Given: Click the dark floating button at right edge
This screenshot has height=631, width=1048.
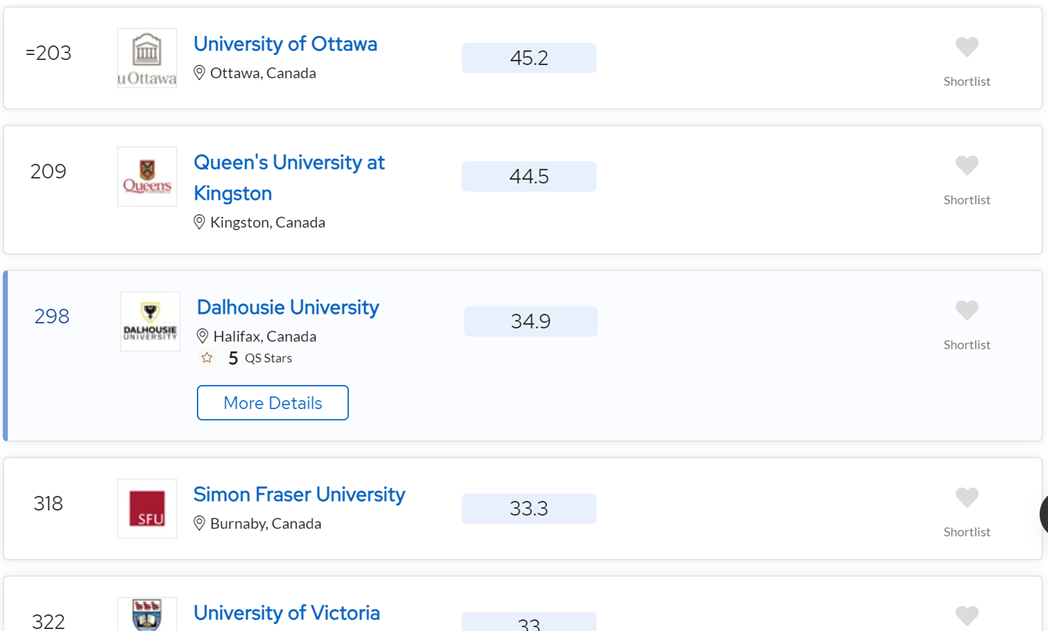Looking at the screenshot, I should 1044,515.
